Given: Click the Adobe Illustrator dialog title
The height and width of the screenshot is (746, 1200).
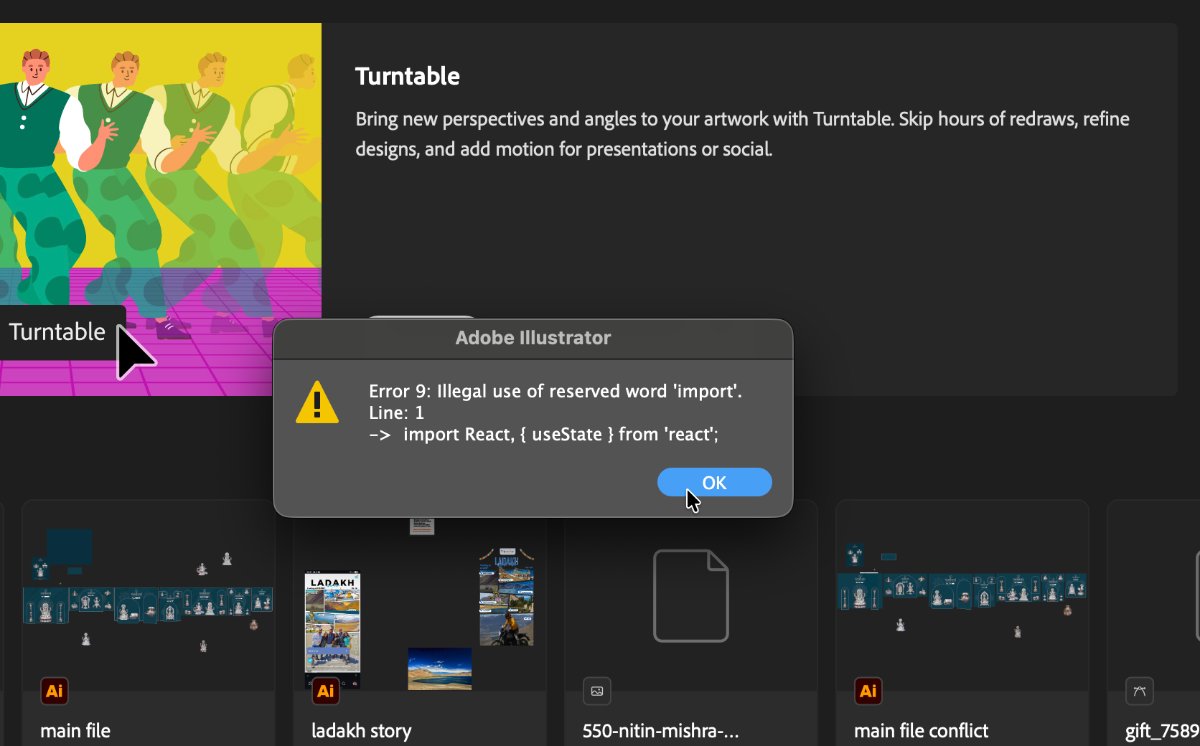Looking at the screenshot, I should tap(533, 338).
